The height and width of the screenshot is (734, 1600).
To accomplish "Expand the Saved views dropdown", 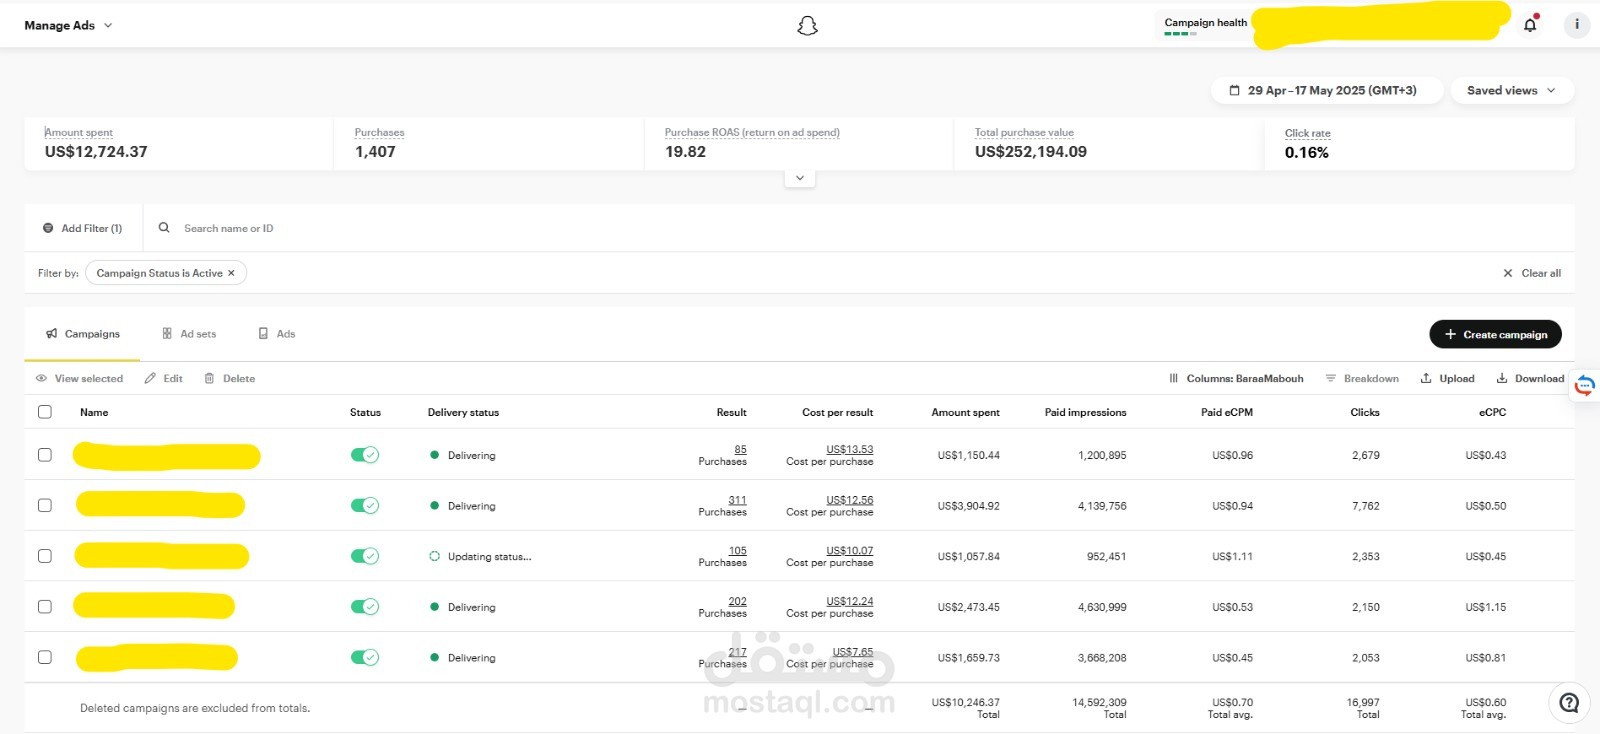I will coord(1511,90).
